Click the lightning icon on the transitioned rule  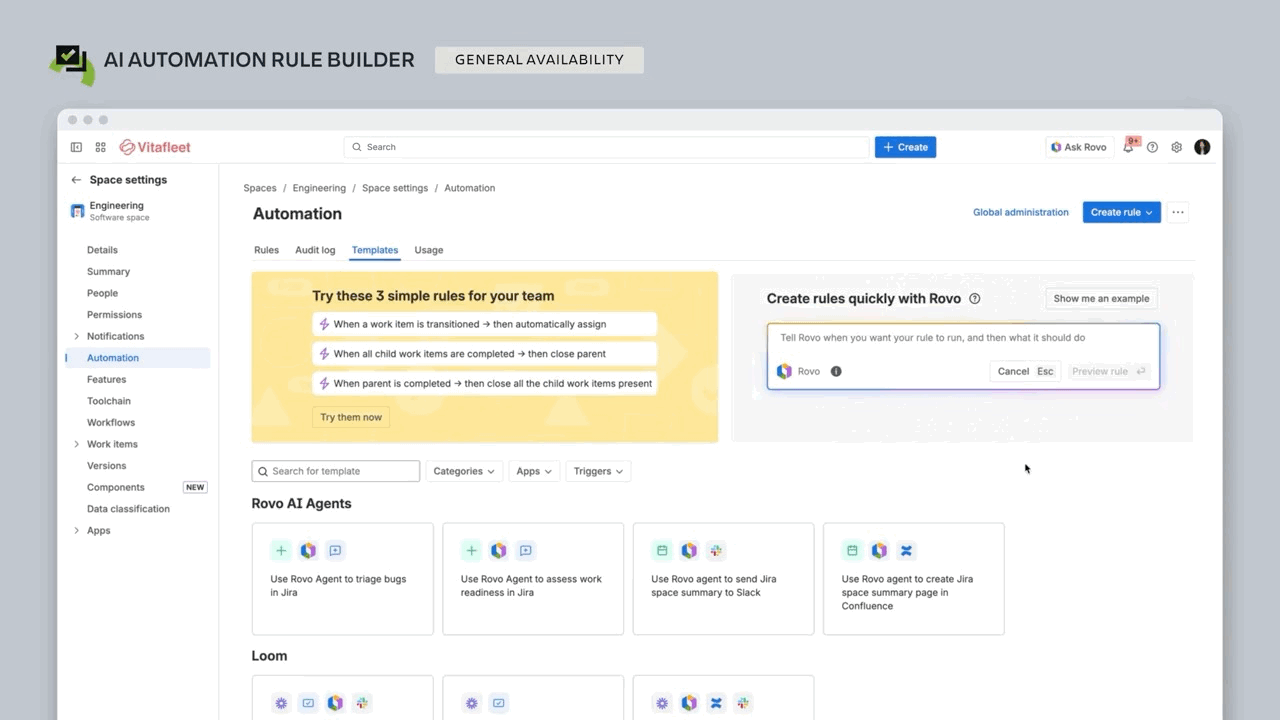click(323, 324)
